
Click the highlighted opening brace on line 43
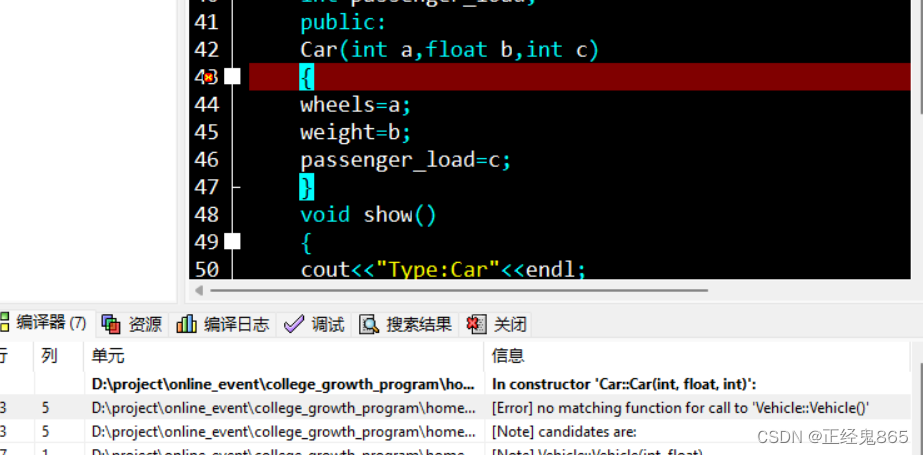[x=306, y=77]
